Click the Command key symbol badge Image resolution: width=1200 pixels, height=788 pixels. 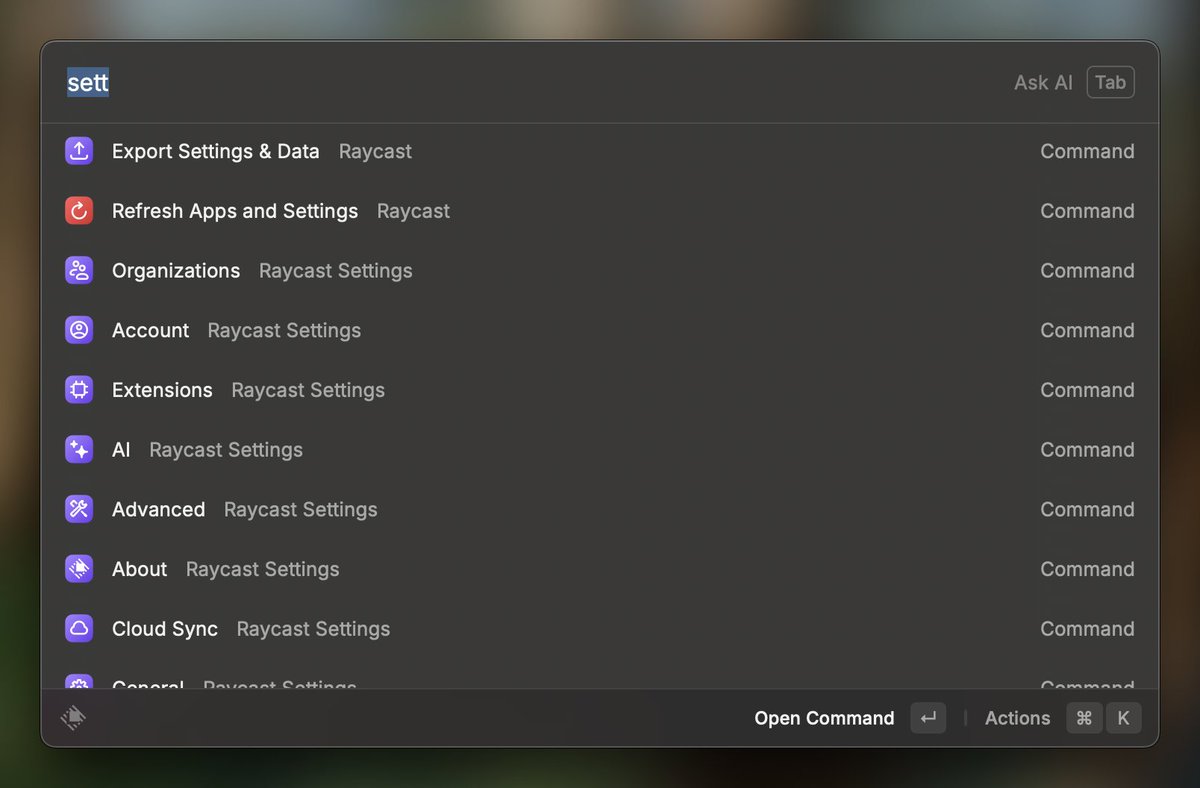(1085, 718)
